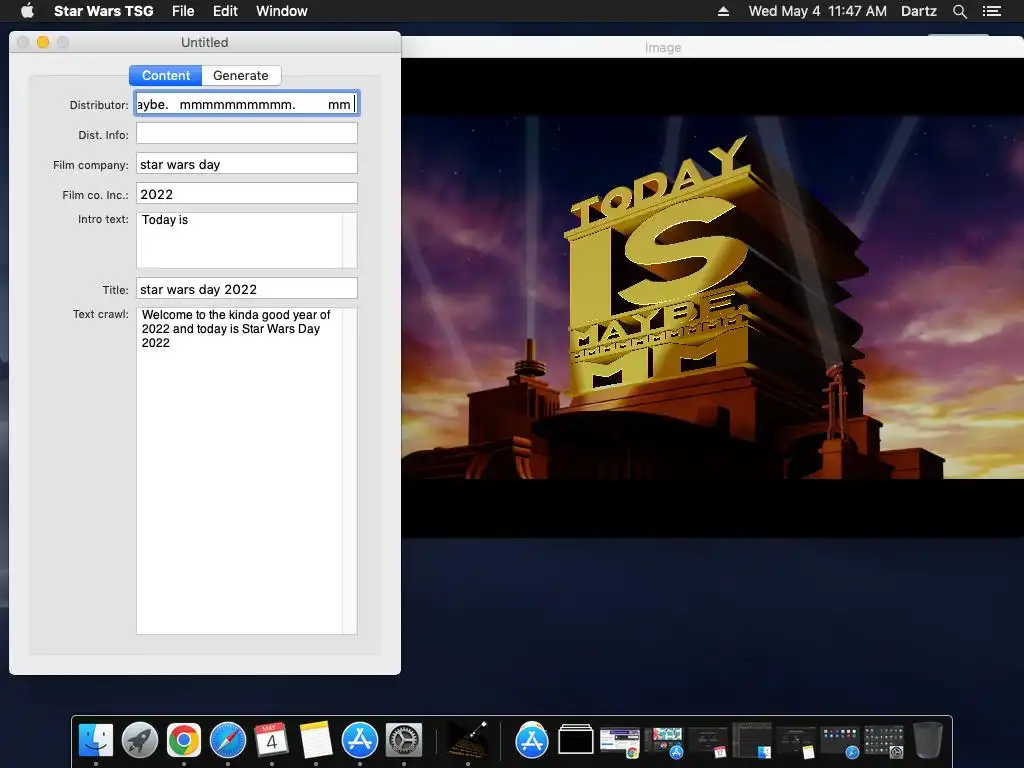
Task: Open the App Store icon right of Dock divider
Action: 532,740
